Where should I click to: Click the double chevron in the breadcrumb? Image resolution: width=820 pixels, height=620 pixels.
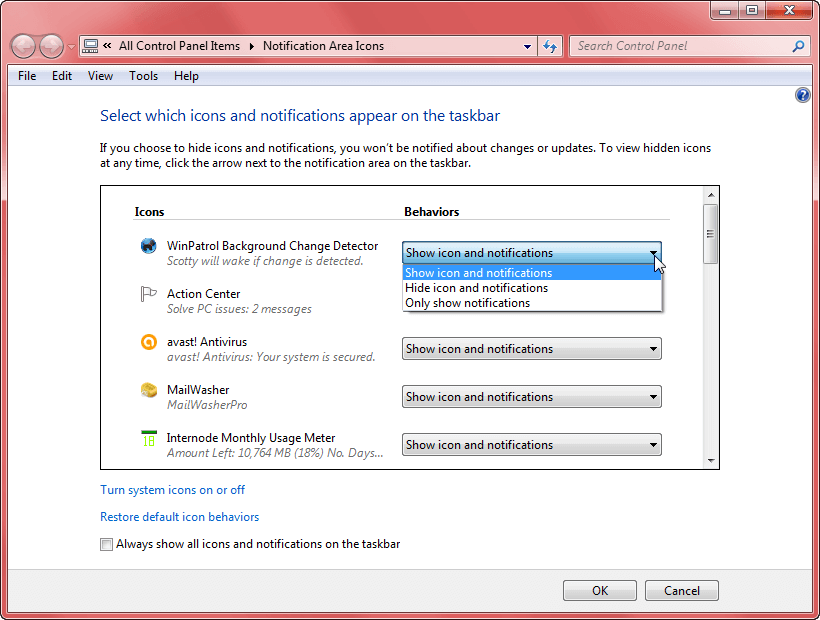(107, 46)
